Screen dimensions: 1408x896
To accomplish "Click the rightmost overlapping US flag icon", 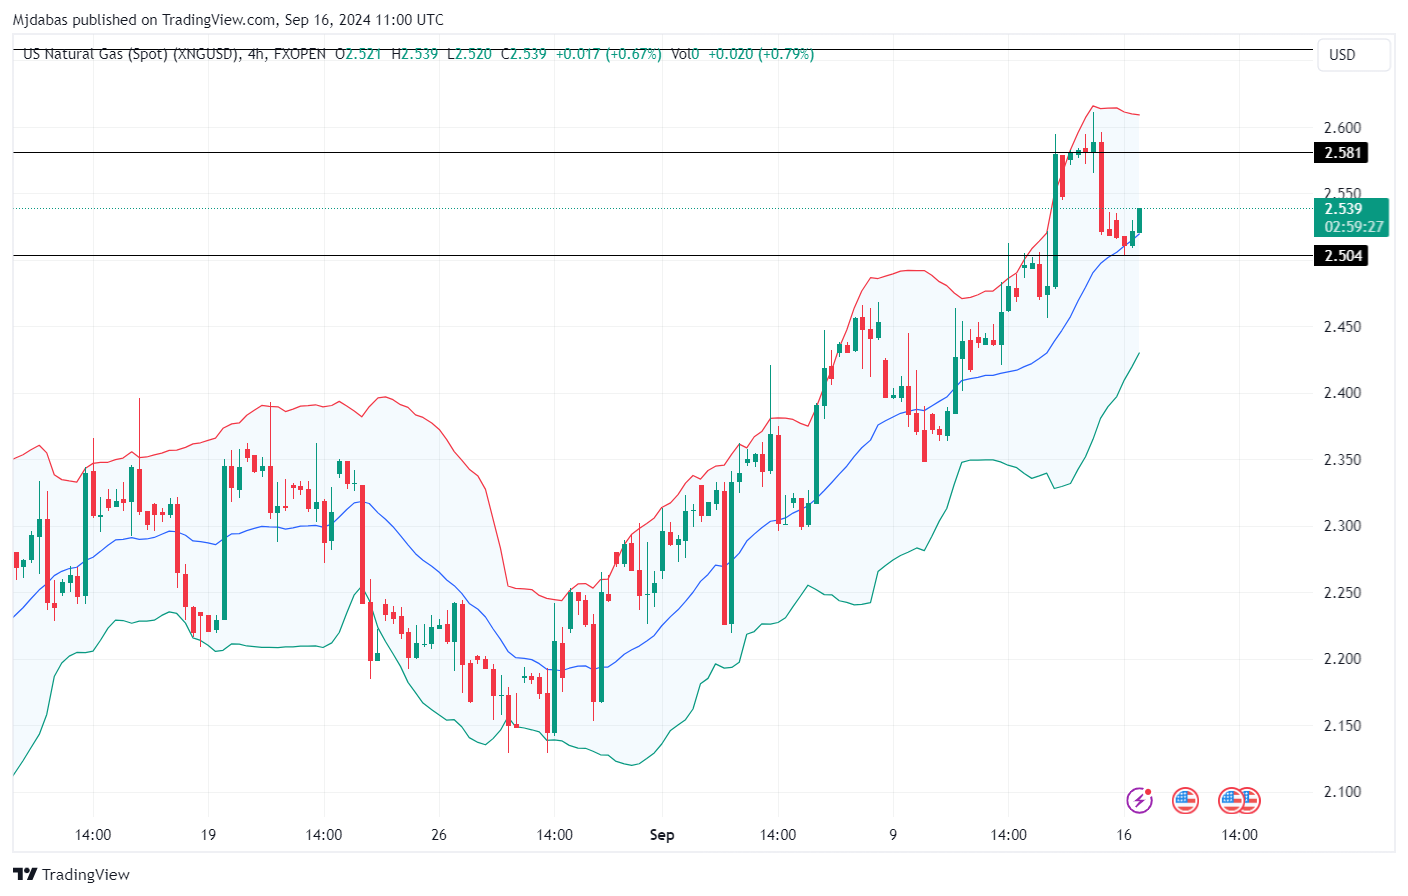I will pyautogui.click(x=1249, y=800).
